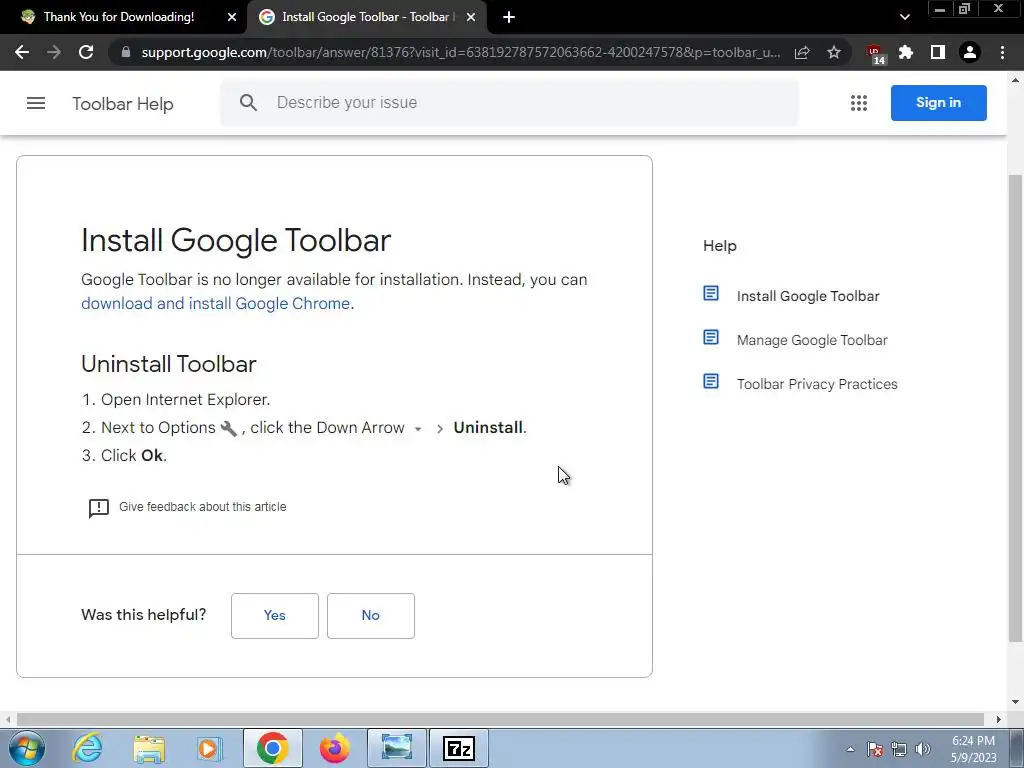Click the horizontal scrollbar at the page bottom
1024x768 pixels.
point(500,719)
